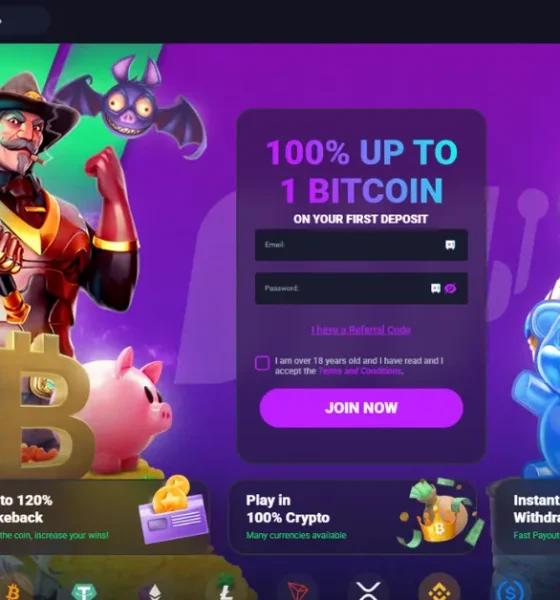
Task: Toggle password visibility eye icon
Action: 451,288
